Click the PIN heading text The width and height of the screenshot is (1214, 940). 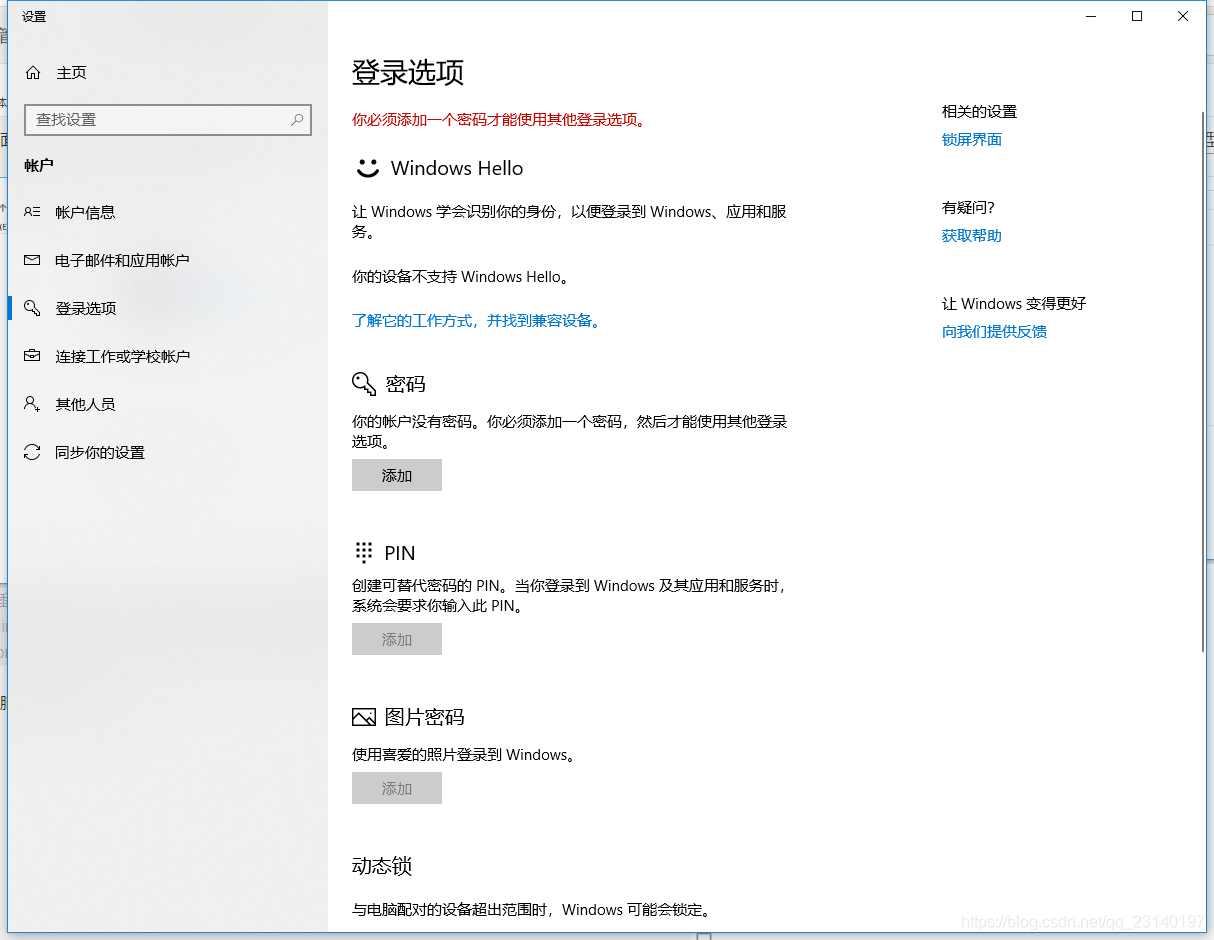click(400, 553)
